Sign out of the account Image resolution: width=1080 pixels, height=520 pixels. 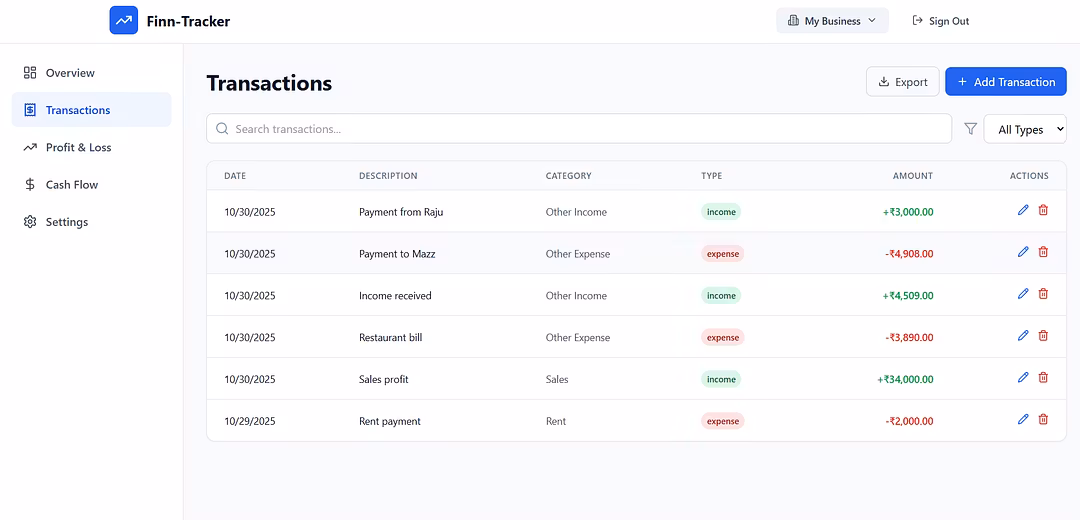coord(940,21)
